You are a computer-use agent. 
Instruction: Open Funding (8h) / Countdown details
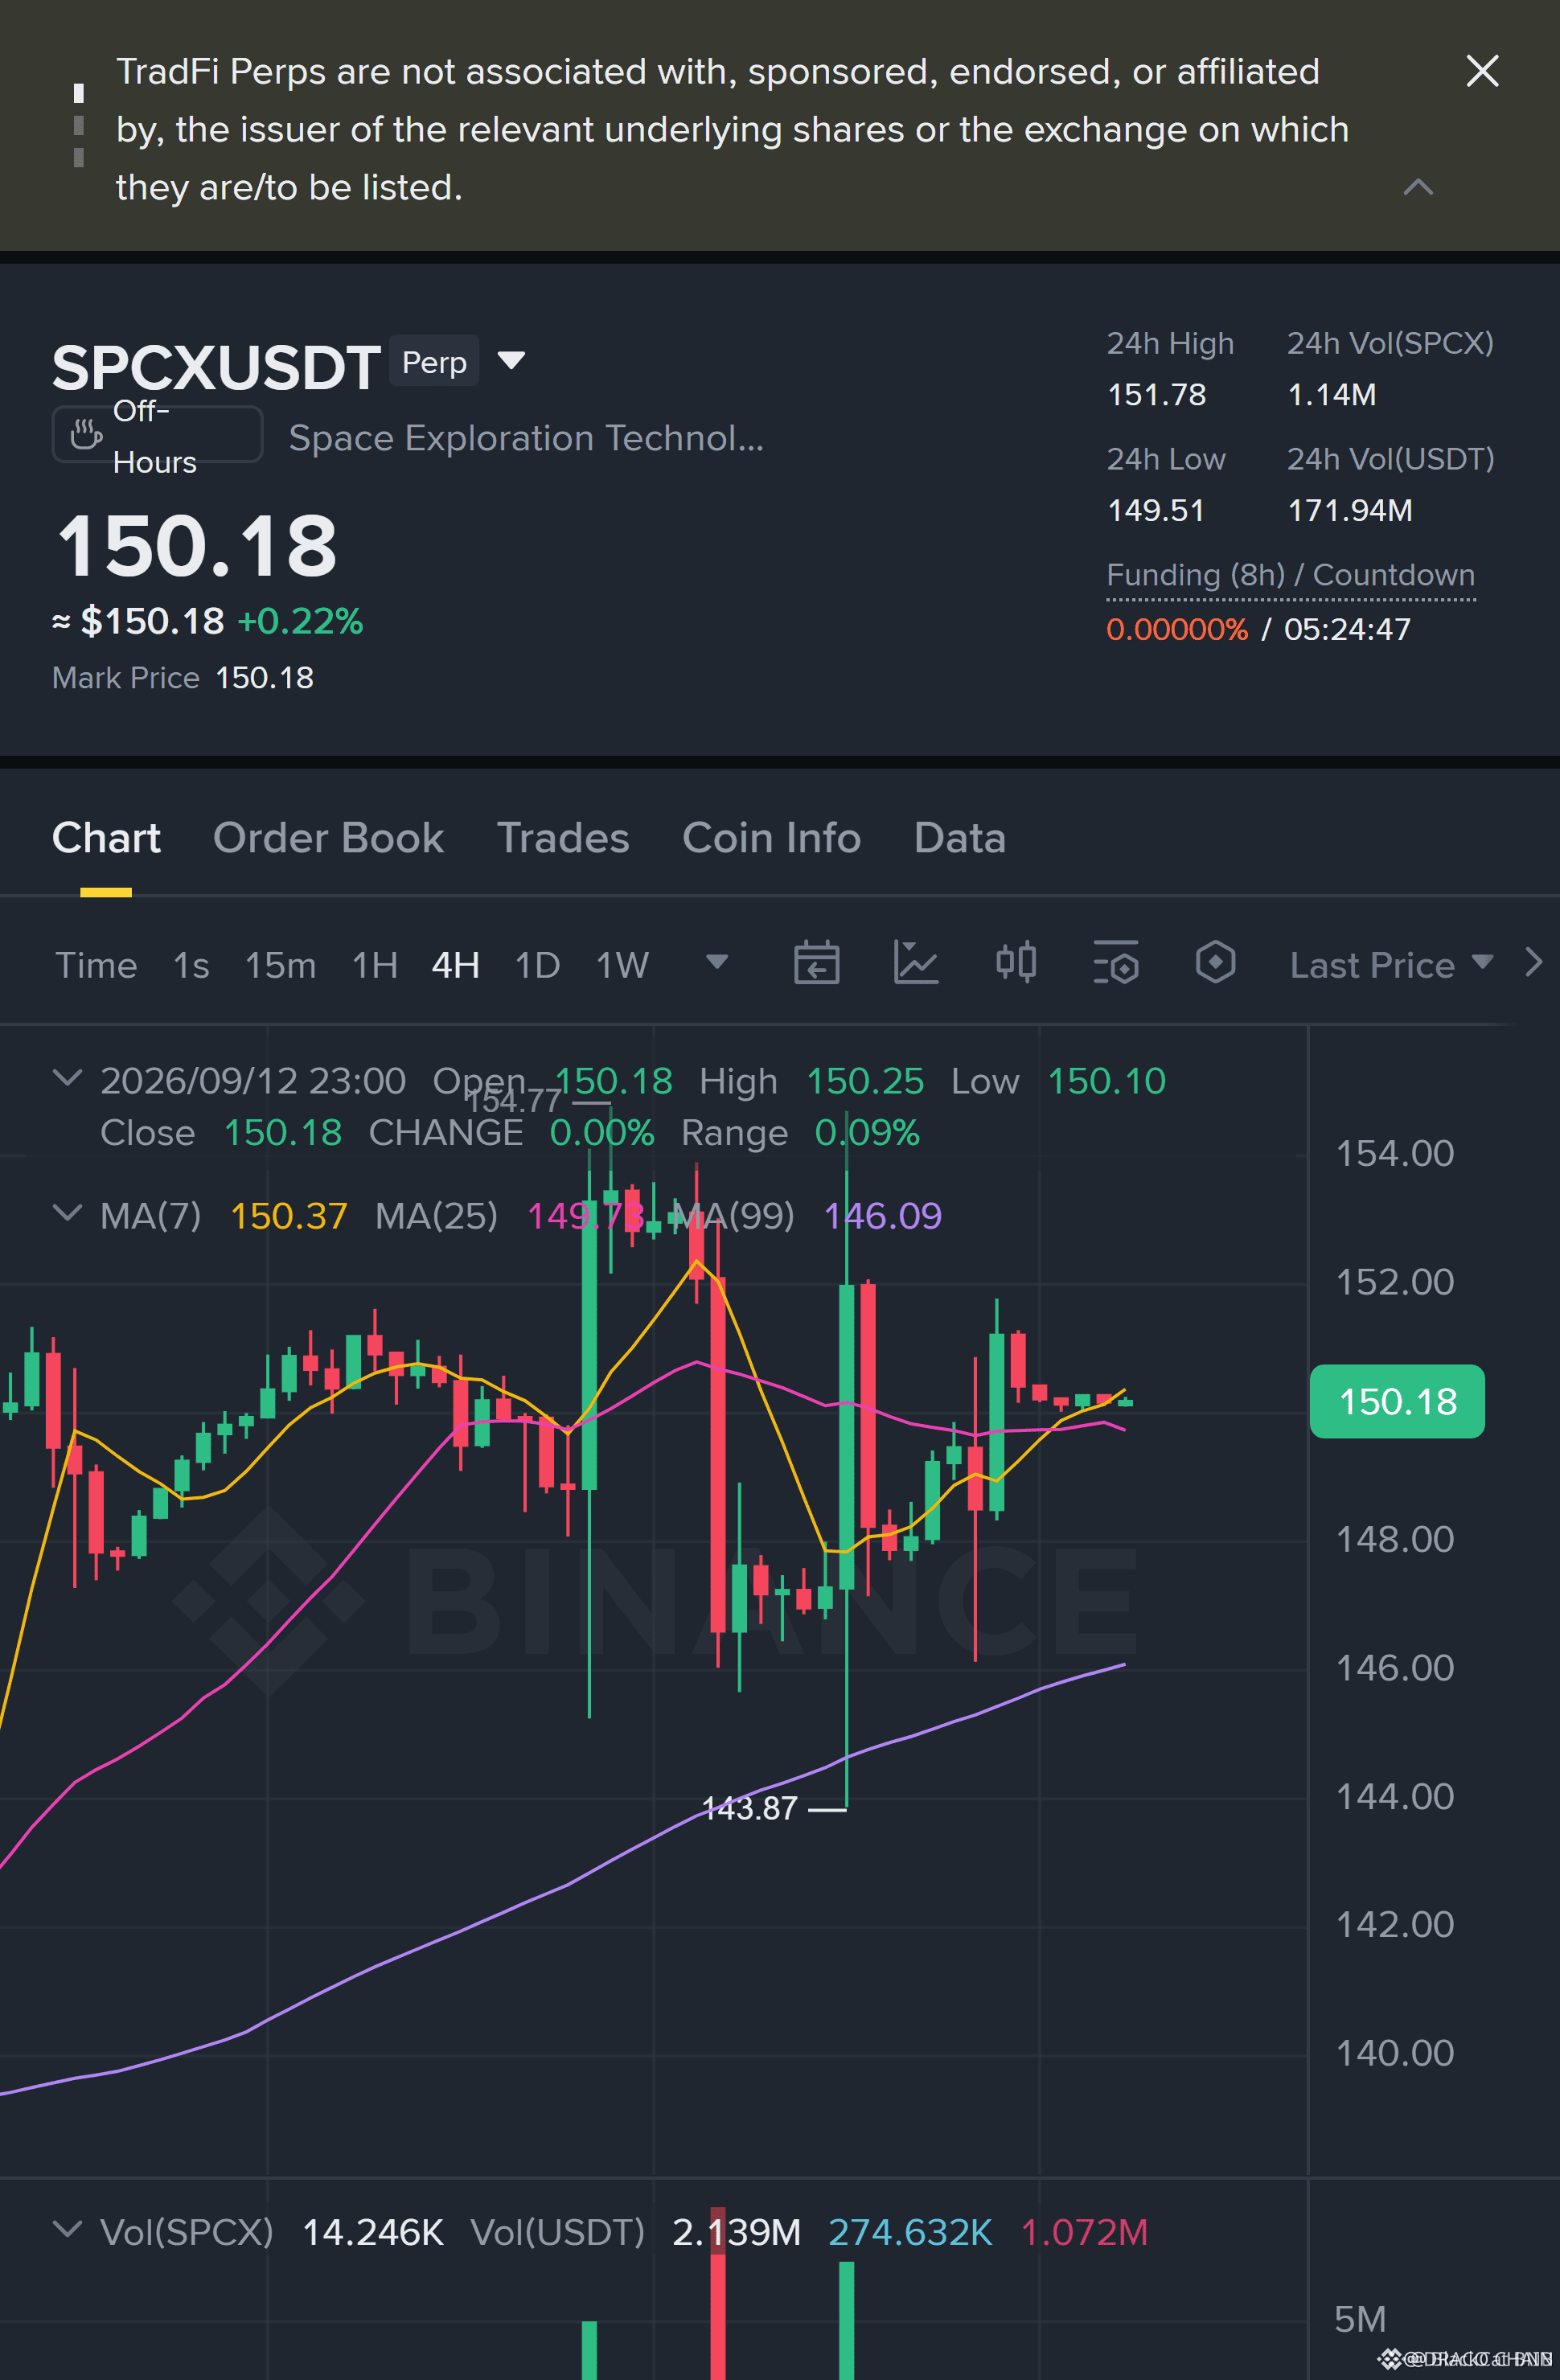point(1290,576)
